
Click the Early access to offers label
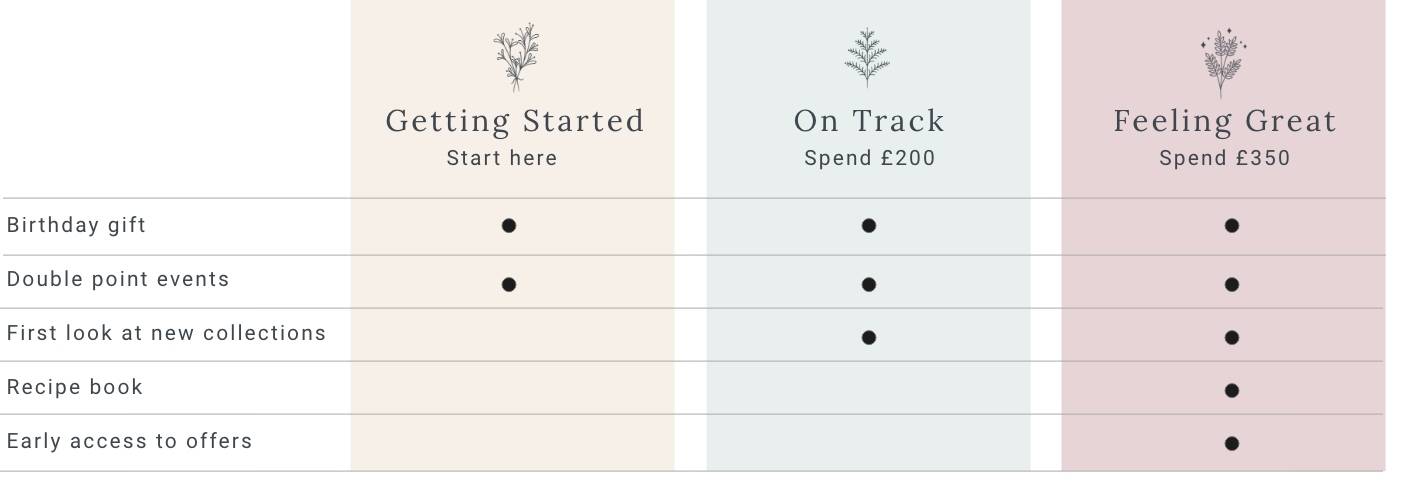[x=129, y=441]
